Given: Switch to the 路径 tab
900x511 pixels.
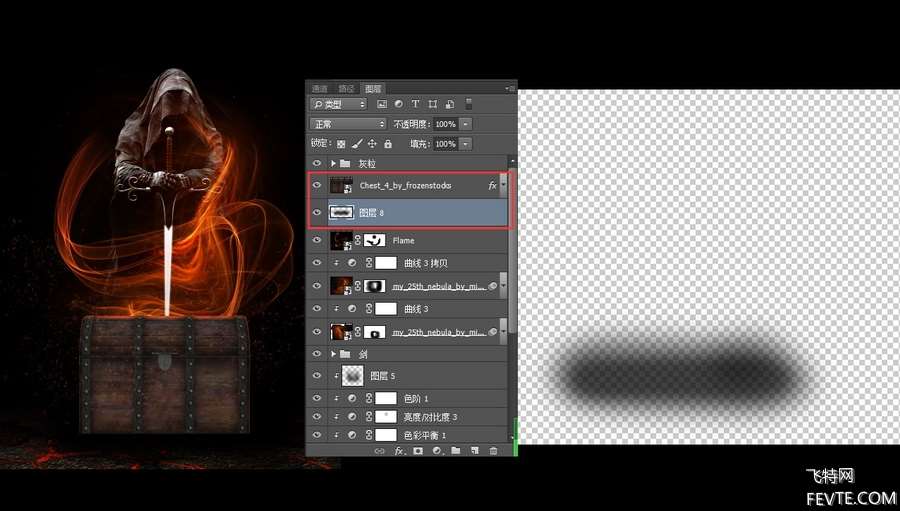Looking at the screenshot, I should [x=347, y=88].
